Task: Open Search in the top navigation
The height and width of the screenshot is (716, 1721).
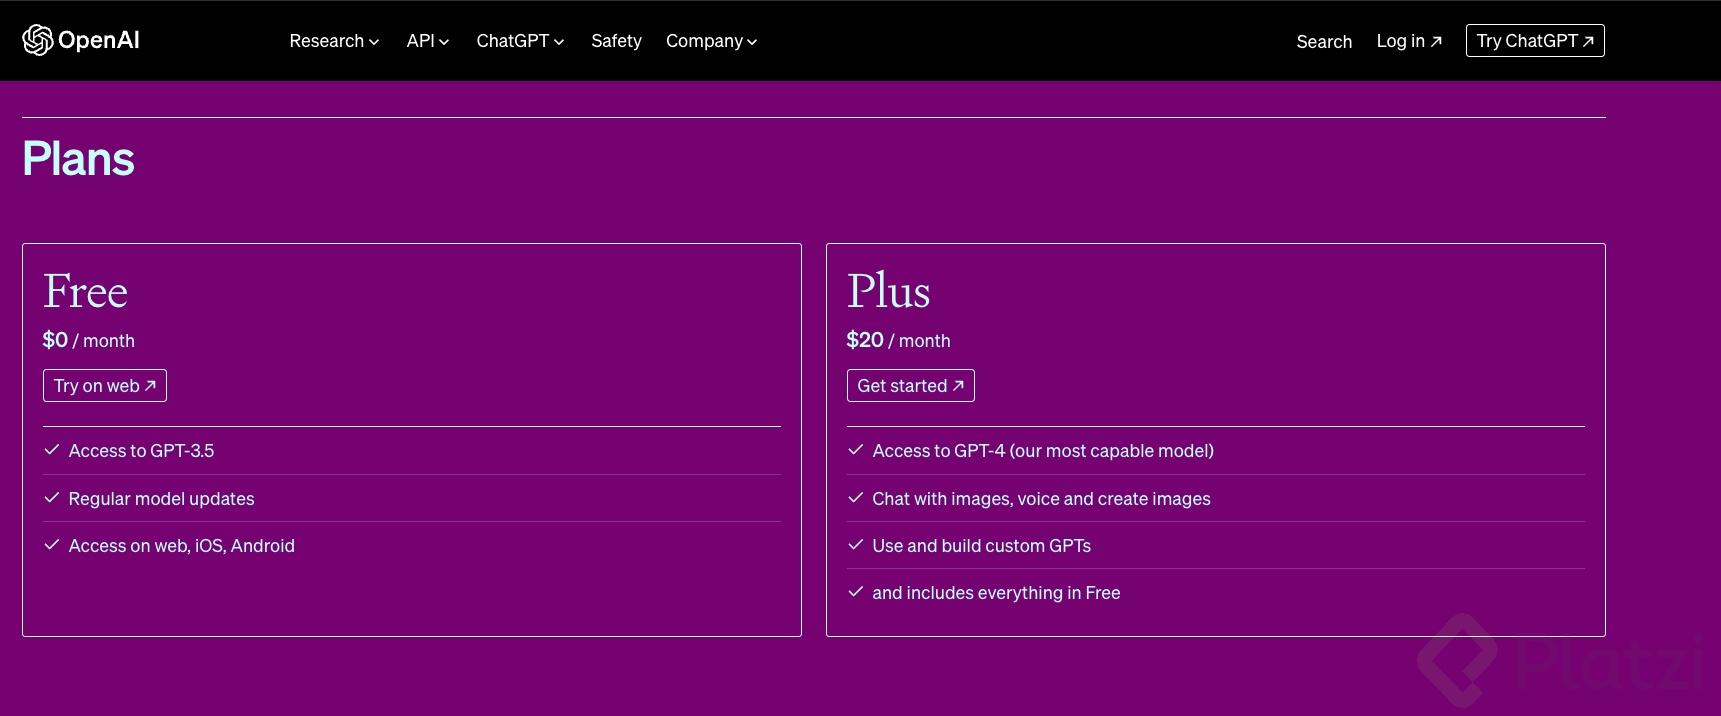Action: (x=1324, y=42)
